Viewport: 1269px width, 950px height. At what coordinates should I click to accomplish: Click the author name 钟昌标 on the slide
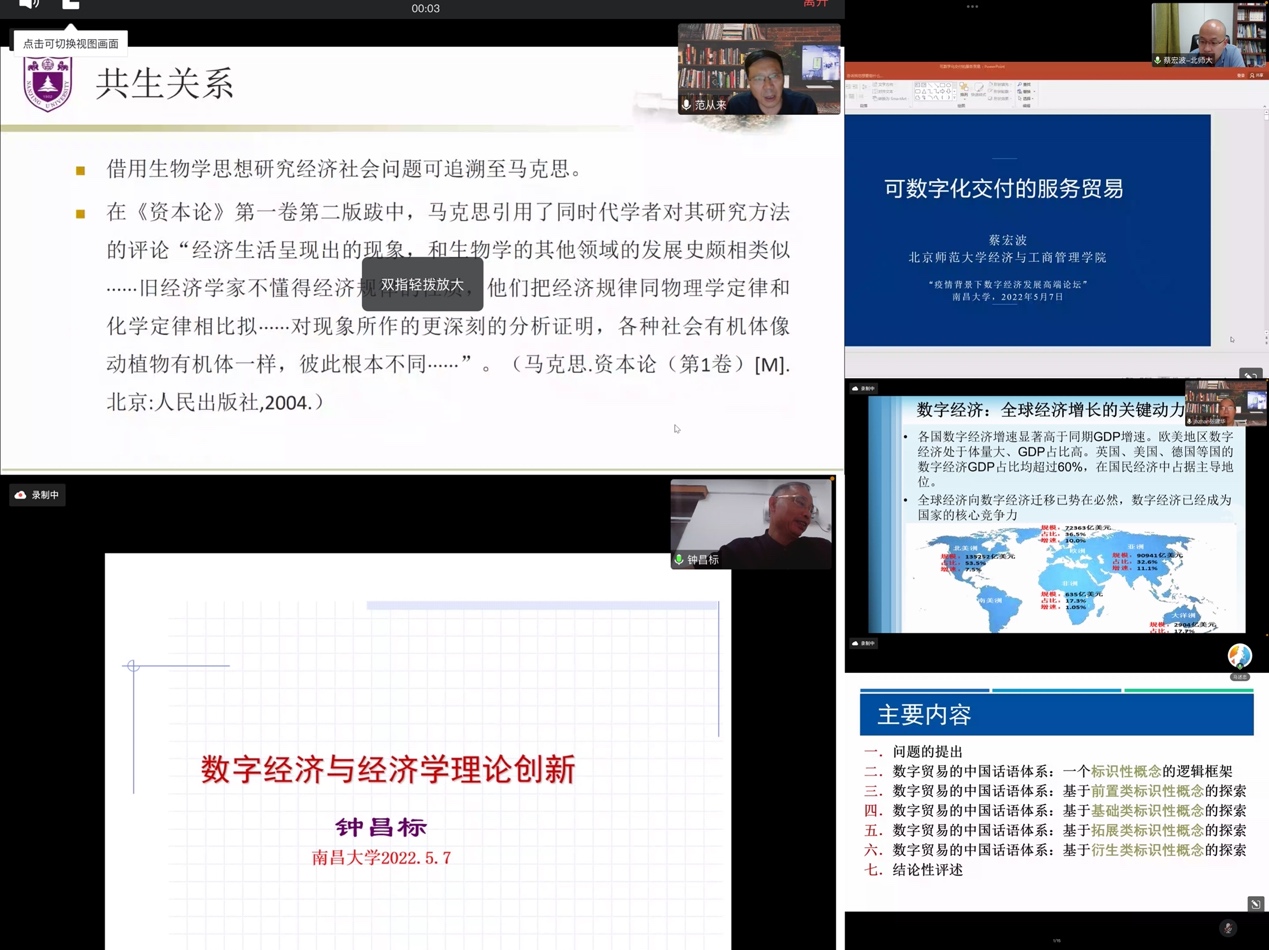click(381, 827)
